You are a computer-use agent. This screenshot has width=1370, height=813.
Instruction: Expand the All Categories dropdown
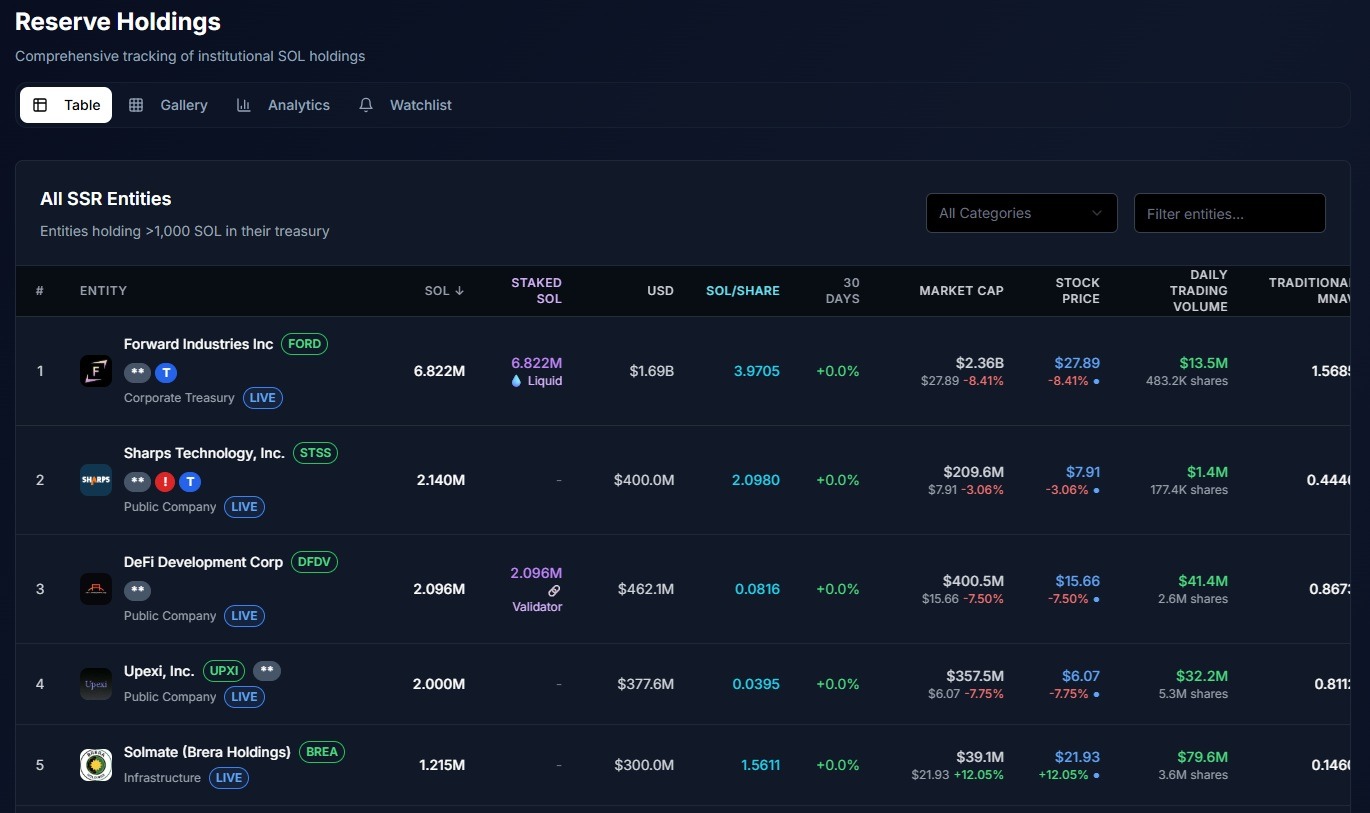[x=1021, y=213]
